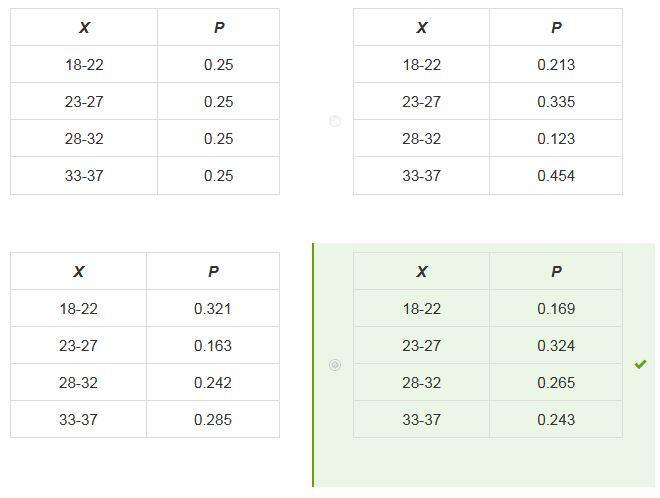This screenshot has width=660, height=498.
Task: Click the 0.25 value in the 18-22 row
Action: [218, 65]
